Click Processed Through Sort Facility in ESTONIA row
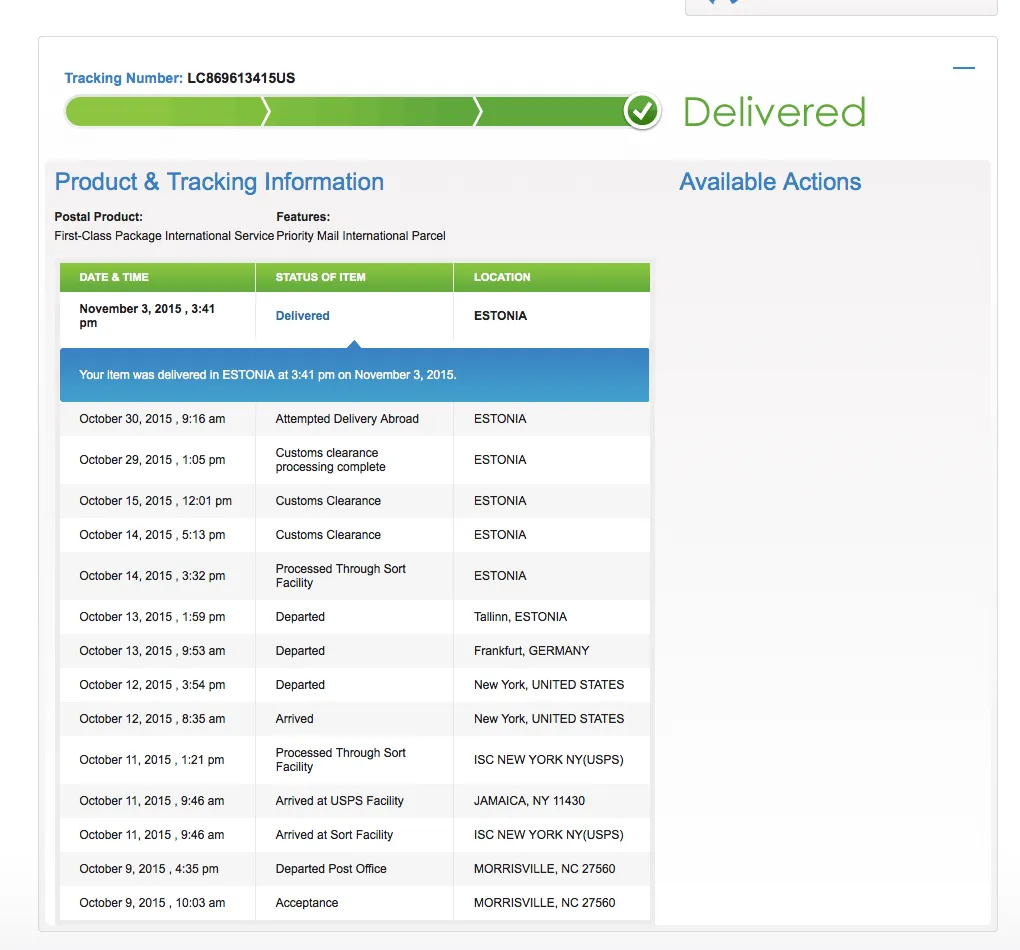 [x=340, y=576]
